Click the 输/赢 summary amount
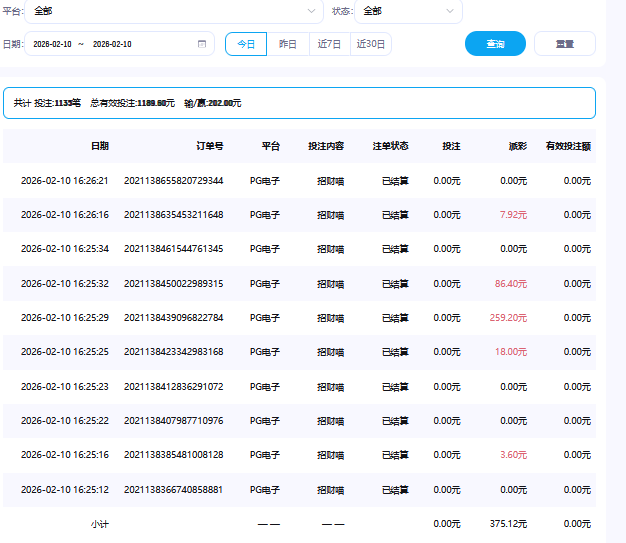 coord(213,103)
